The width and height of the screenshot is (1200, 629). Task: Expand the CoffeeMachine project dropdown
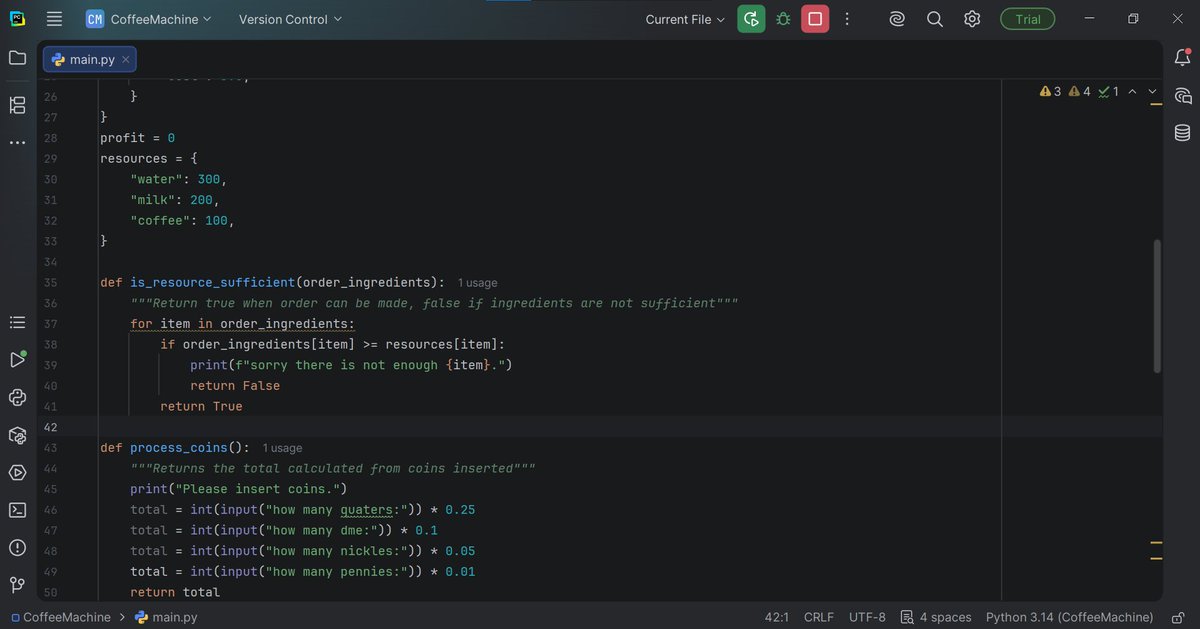(x=149, y=19)
